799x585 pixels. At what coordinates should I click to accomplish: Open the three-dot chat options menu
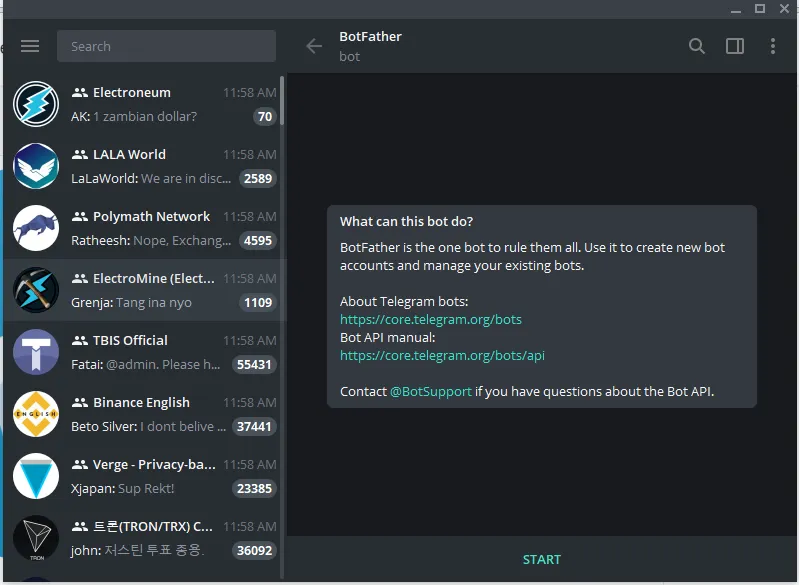[x=773, y=46]
